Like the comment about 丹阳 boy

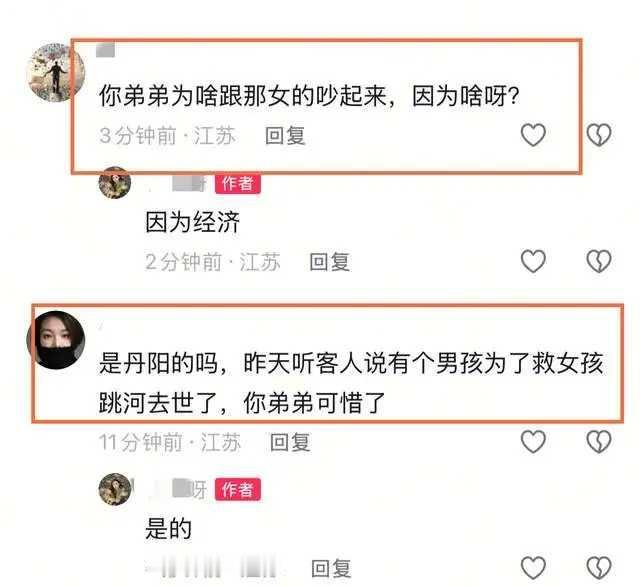[533, 442]
